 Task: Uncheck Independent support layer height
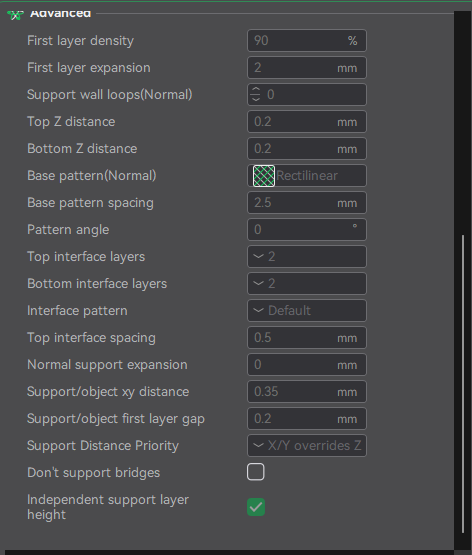(256, 507)
